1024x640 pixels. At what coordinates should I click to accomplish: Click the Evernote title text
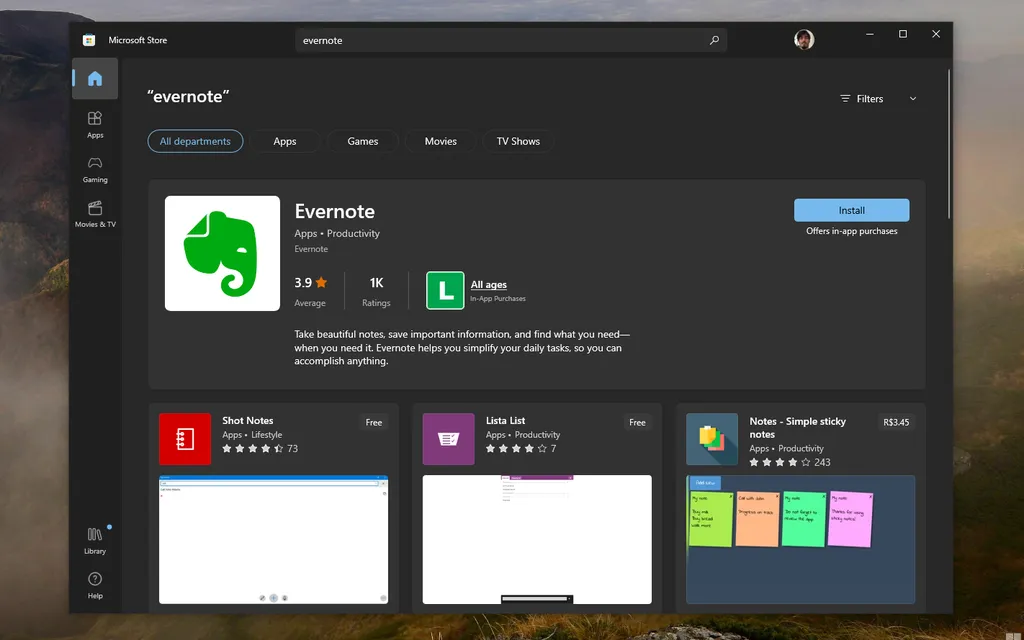tap(334, 211)
